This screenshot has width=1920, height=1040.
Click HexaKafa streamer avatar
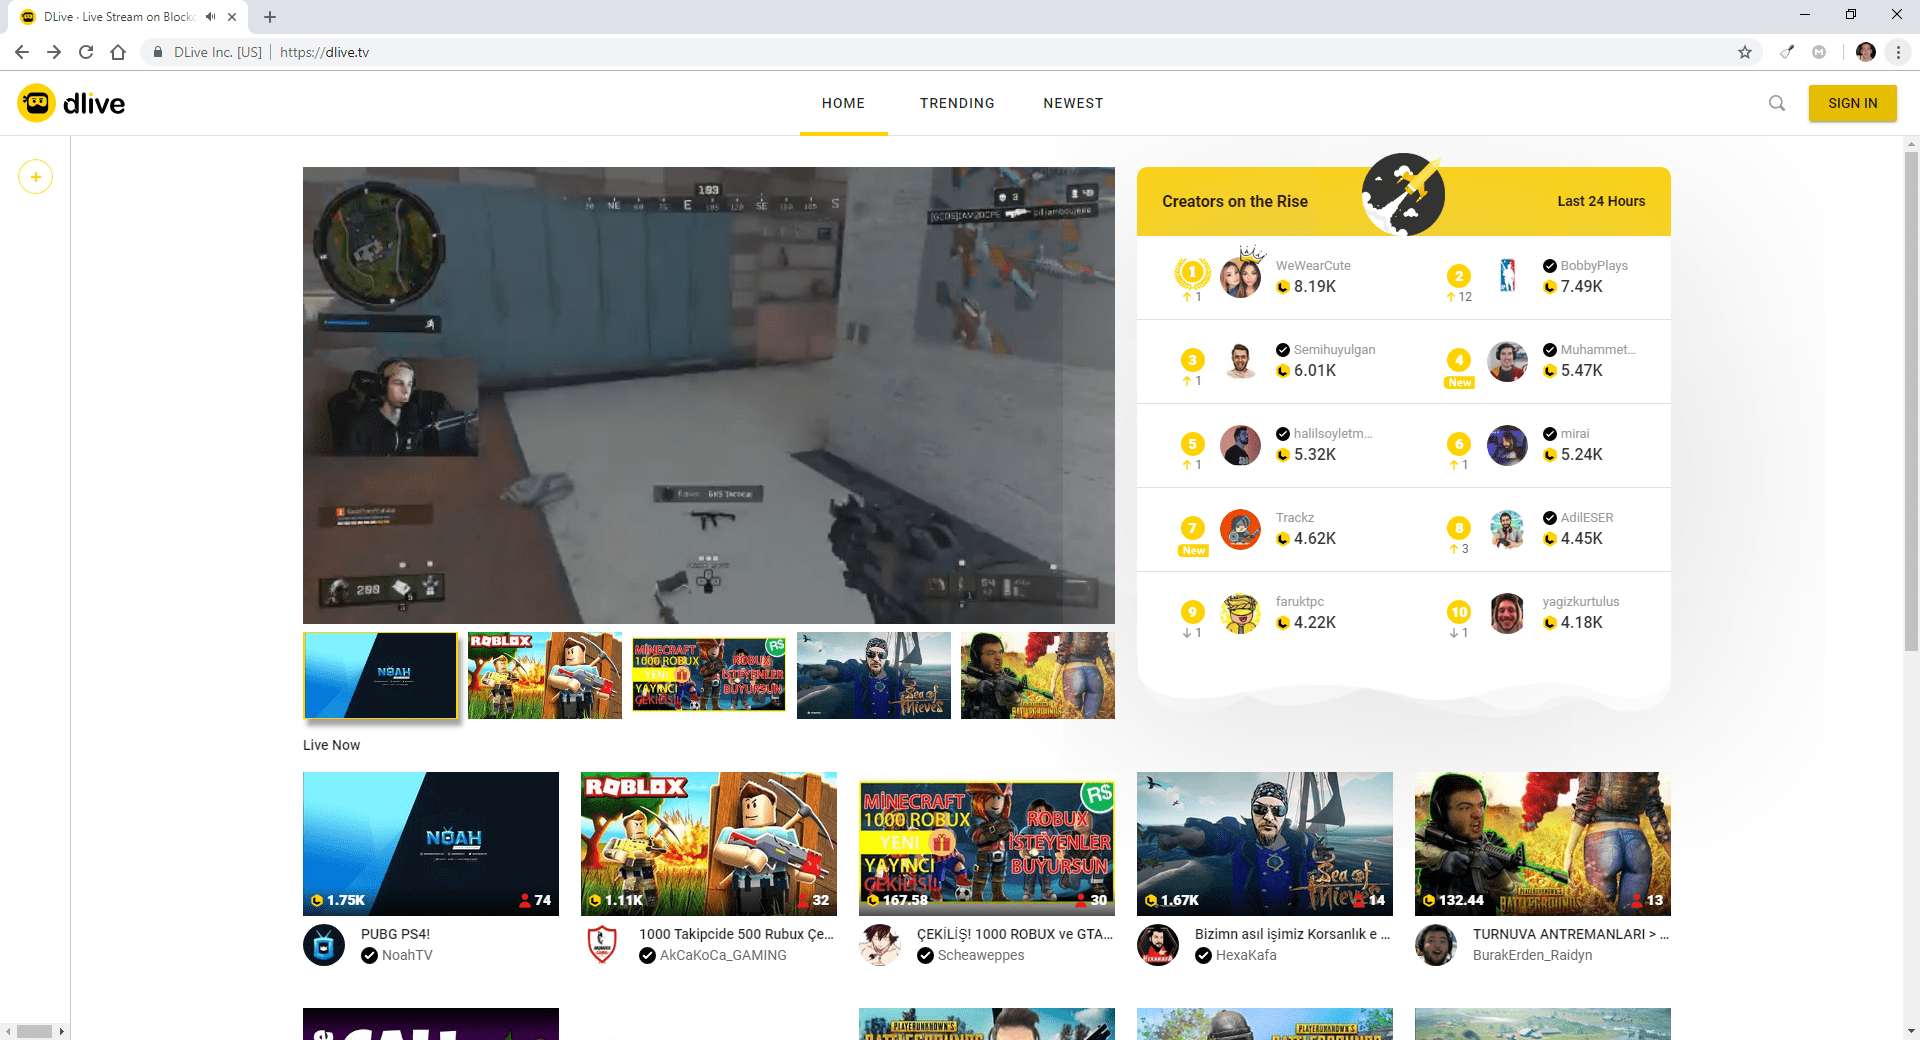click(x=1158, y=945)
